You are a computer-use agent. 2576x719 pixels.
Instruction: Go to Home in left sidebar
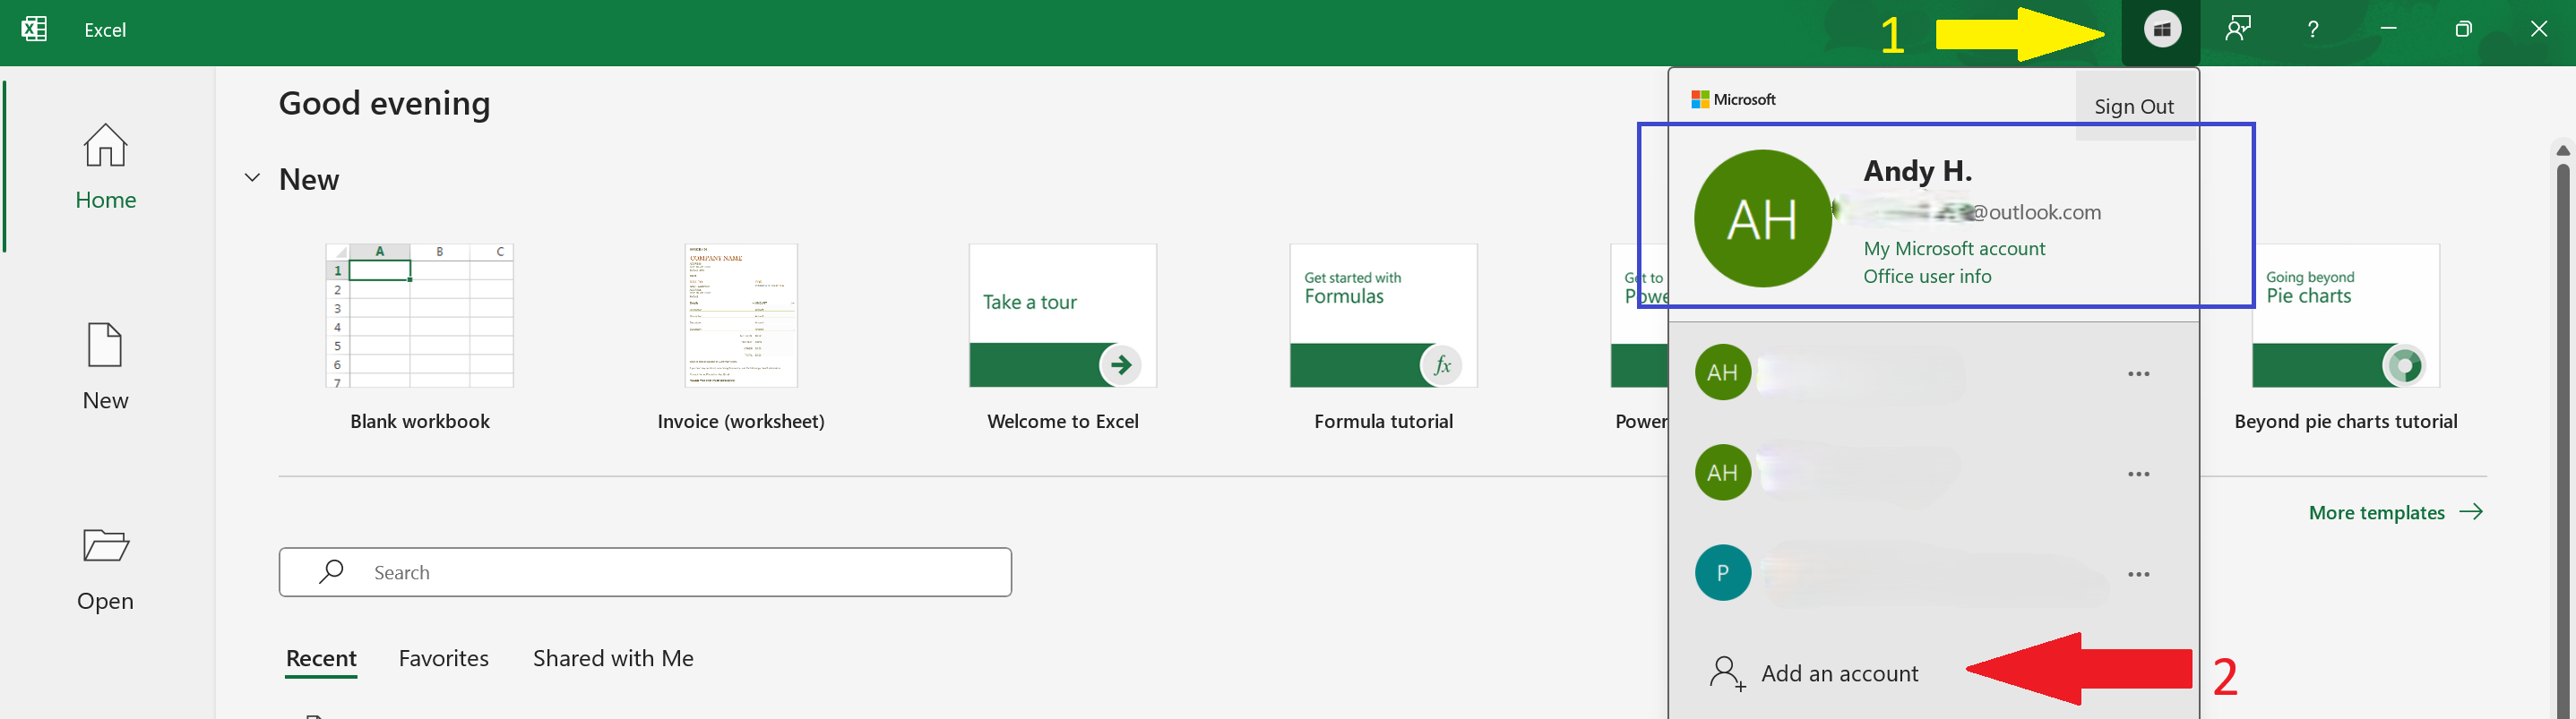click(x=105, y=166)
